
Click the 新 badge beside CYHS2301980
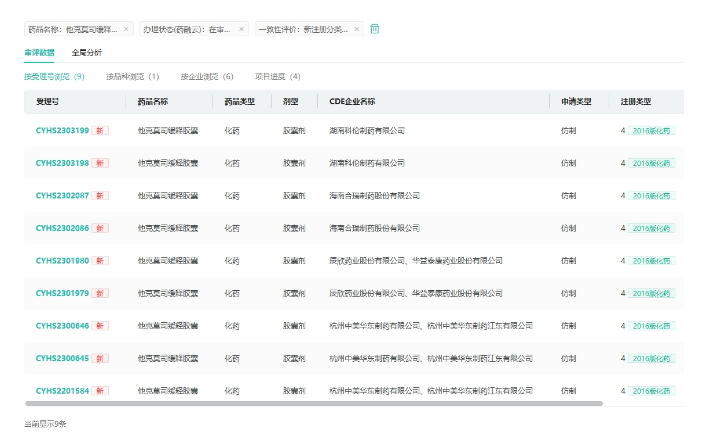pos(101,261)
